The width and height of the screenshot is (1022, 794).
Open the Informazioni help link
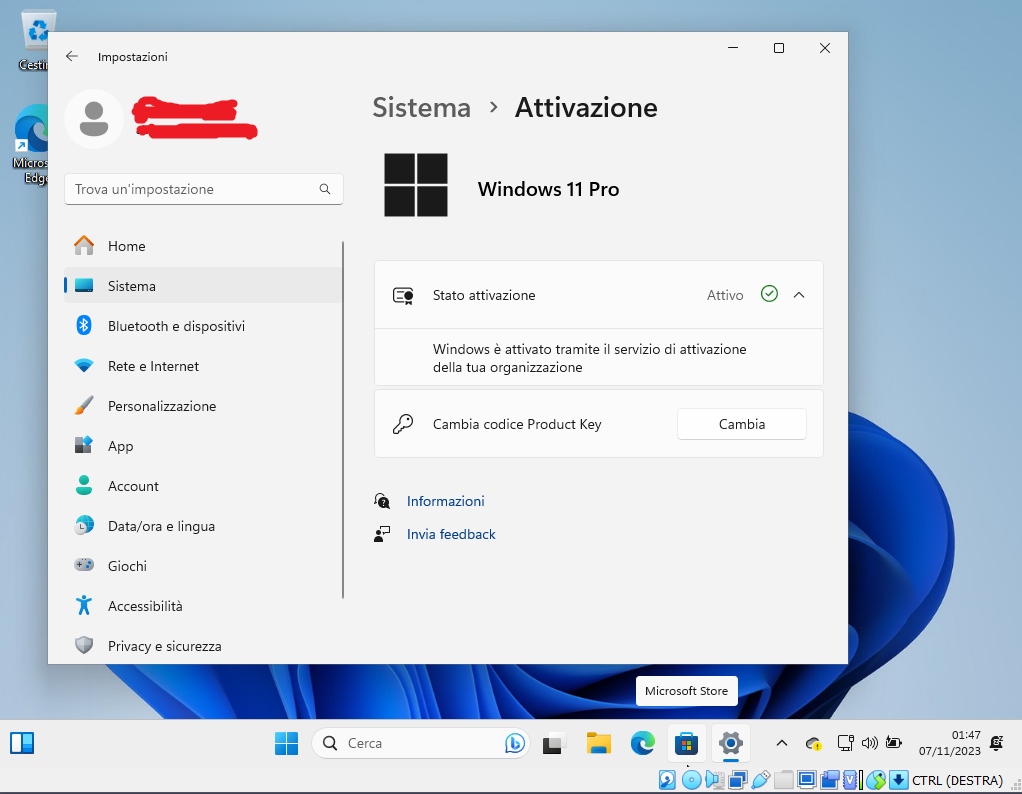(446, 501)
